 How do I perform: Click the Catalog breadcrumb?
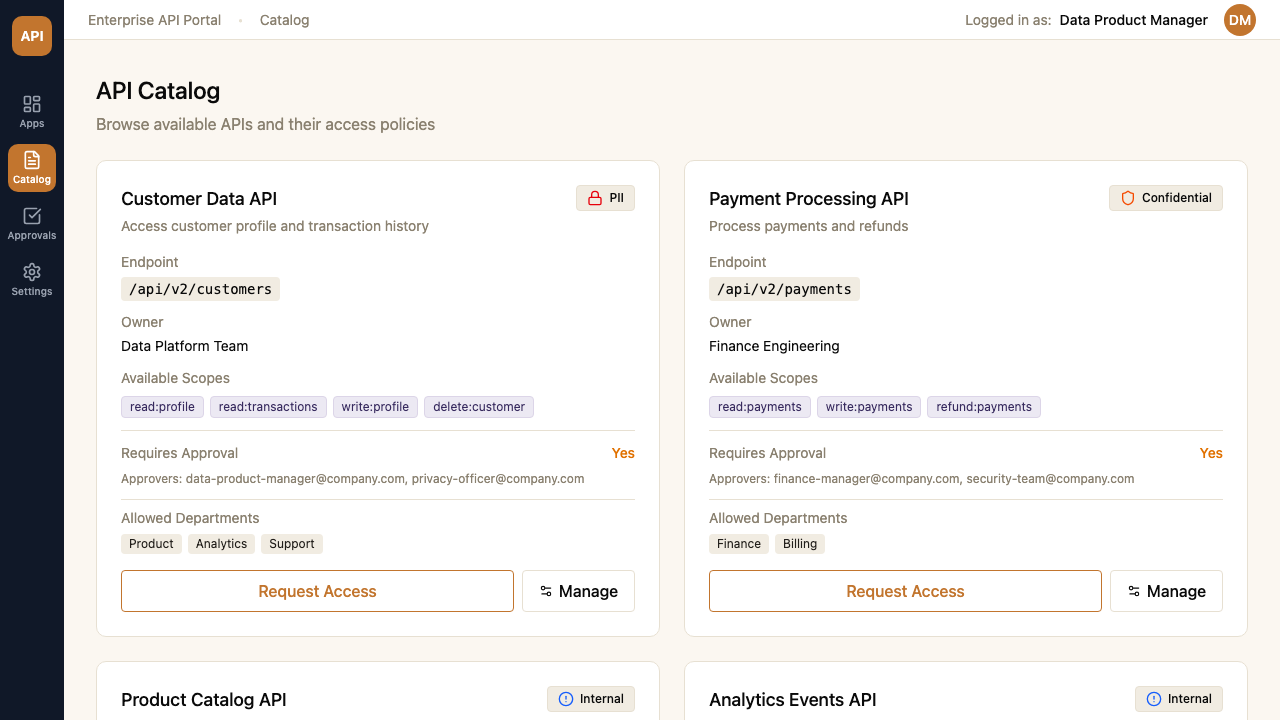click(x=284, y=20)
